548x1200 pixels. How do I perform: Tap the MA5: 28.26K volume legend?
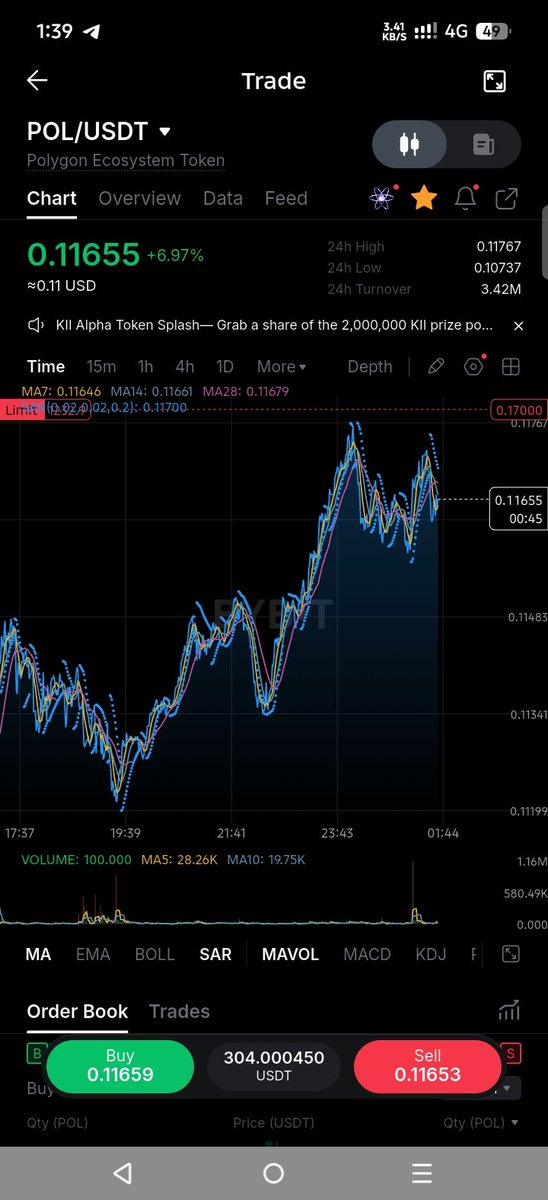click(x=179, y=860)
